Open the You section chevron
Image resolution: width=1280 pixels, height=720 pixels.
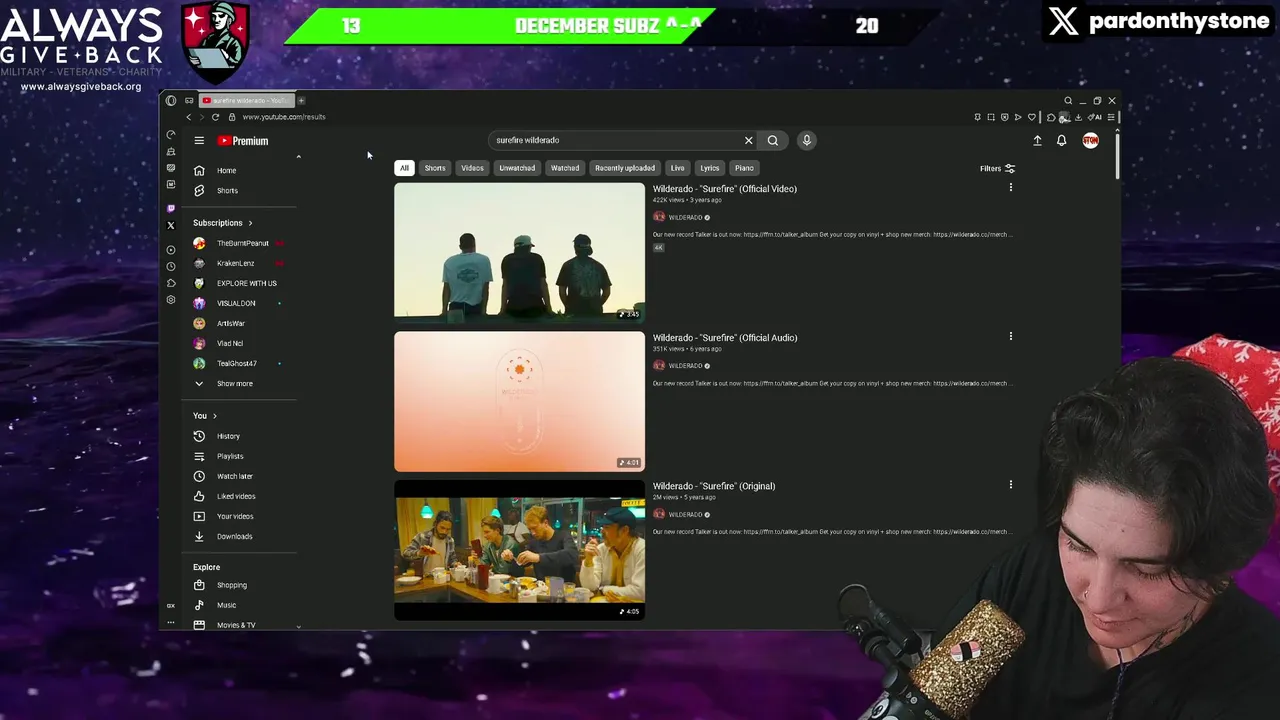point(214,416)
